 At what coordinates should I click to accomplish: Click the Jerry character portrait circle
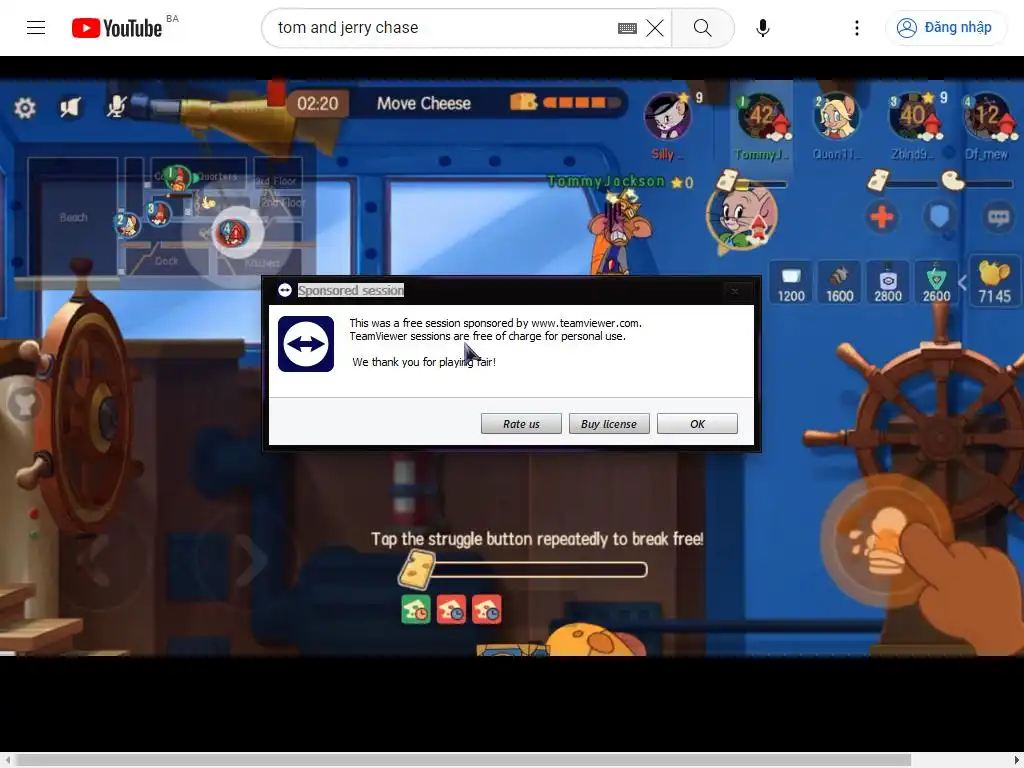pos(742,216)
